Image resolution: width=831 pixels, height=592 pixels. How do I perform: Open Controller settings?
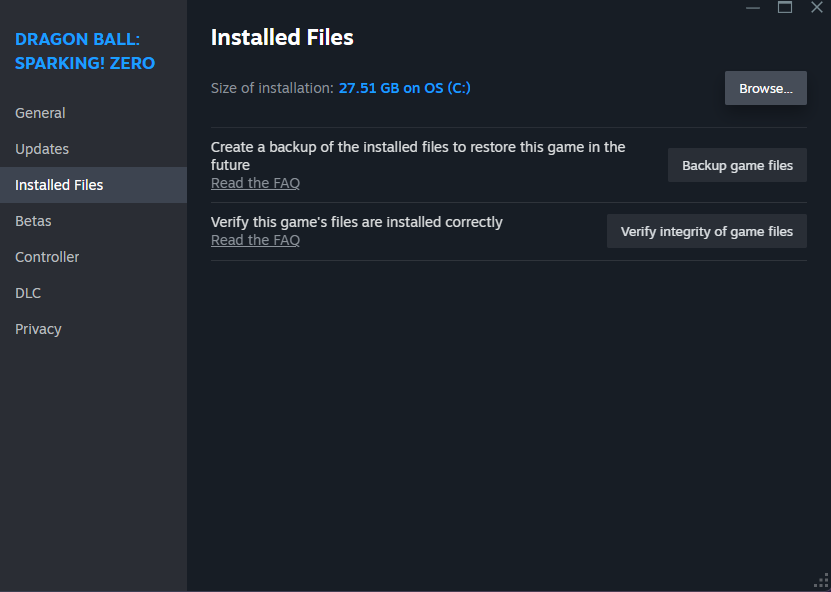47,257
